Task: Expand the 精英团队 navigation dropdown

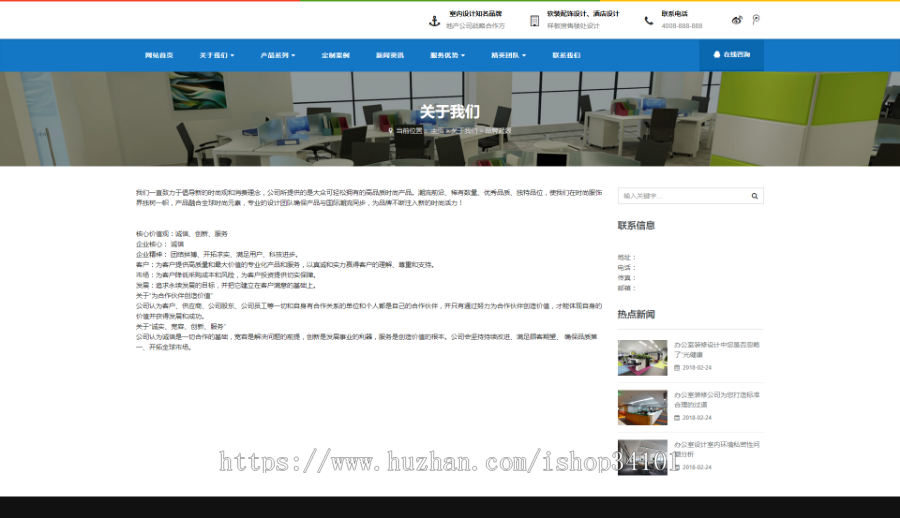Action: [x=509, y=55]
